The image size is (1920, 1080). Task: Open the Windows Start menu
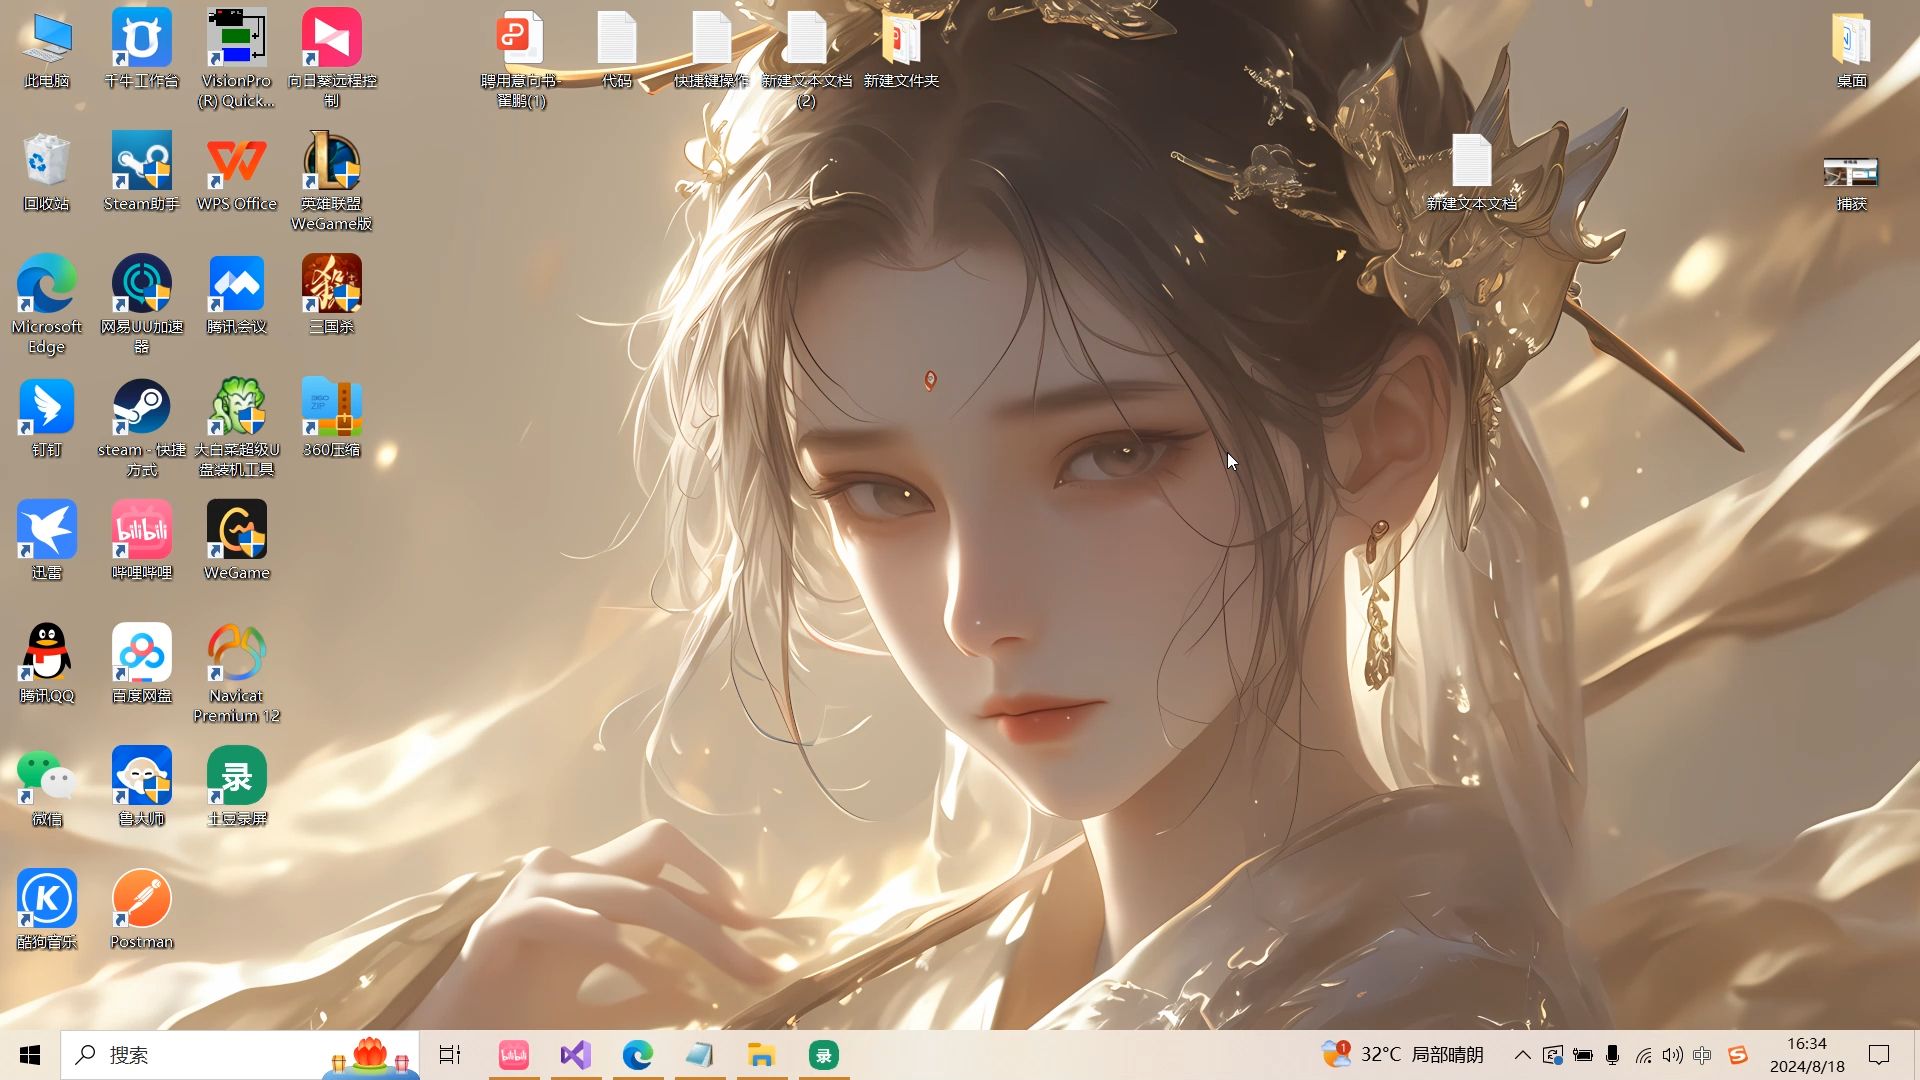tap(30, 1055)
